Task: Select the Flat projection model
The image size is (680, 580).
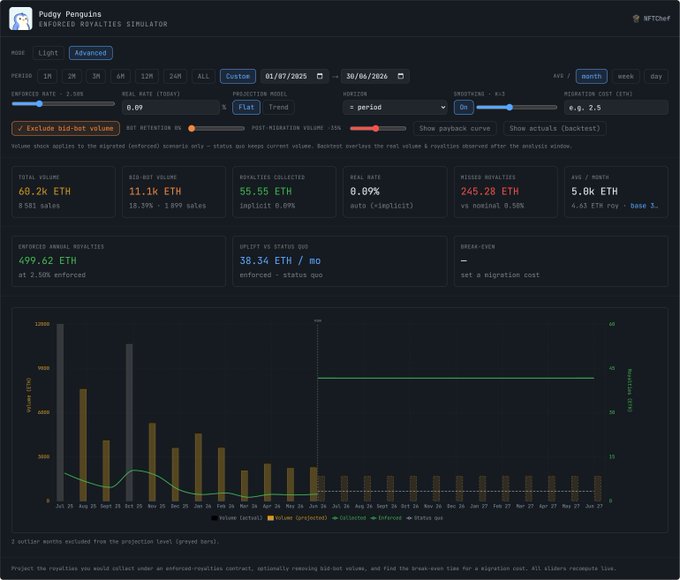Action: pos(246,107)
